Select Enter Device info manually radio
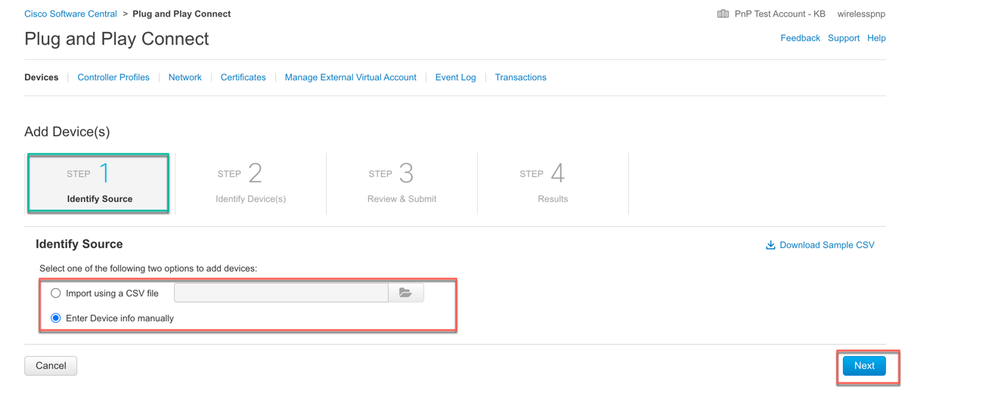Viewport: 998px width, 413px height. pyautogui.click(x=55, y=318)
